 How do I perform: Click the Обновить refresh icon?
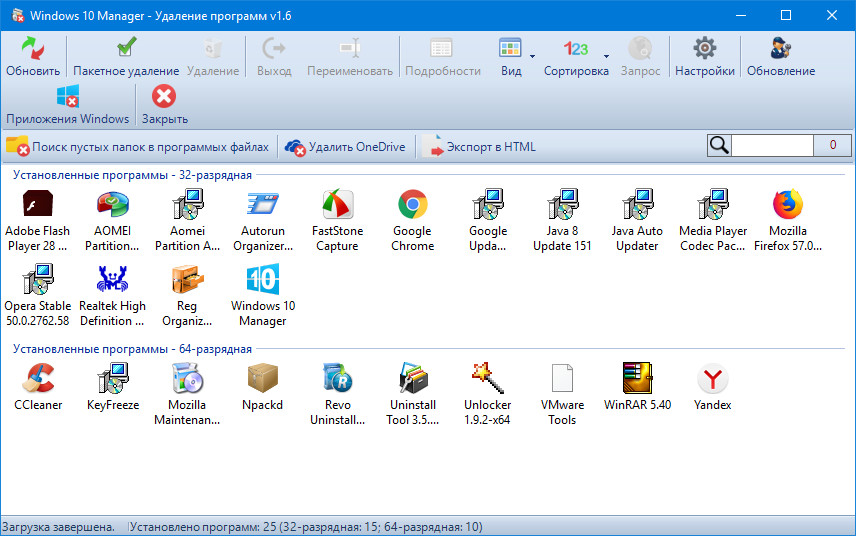[33, 48]
